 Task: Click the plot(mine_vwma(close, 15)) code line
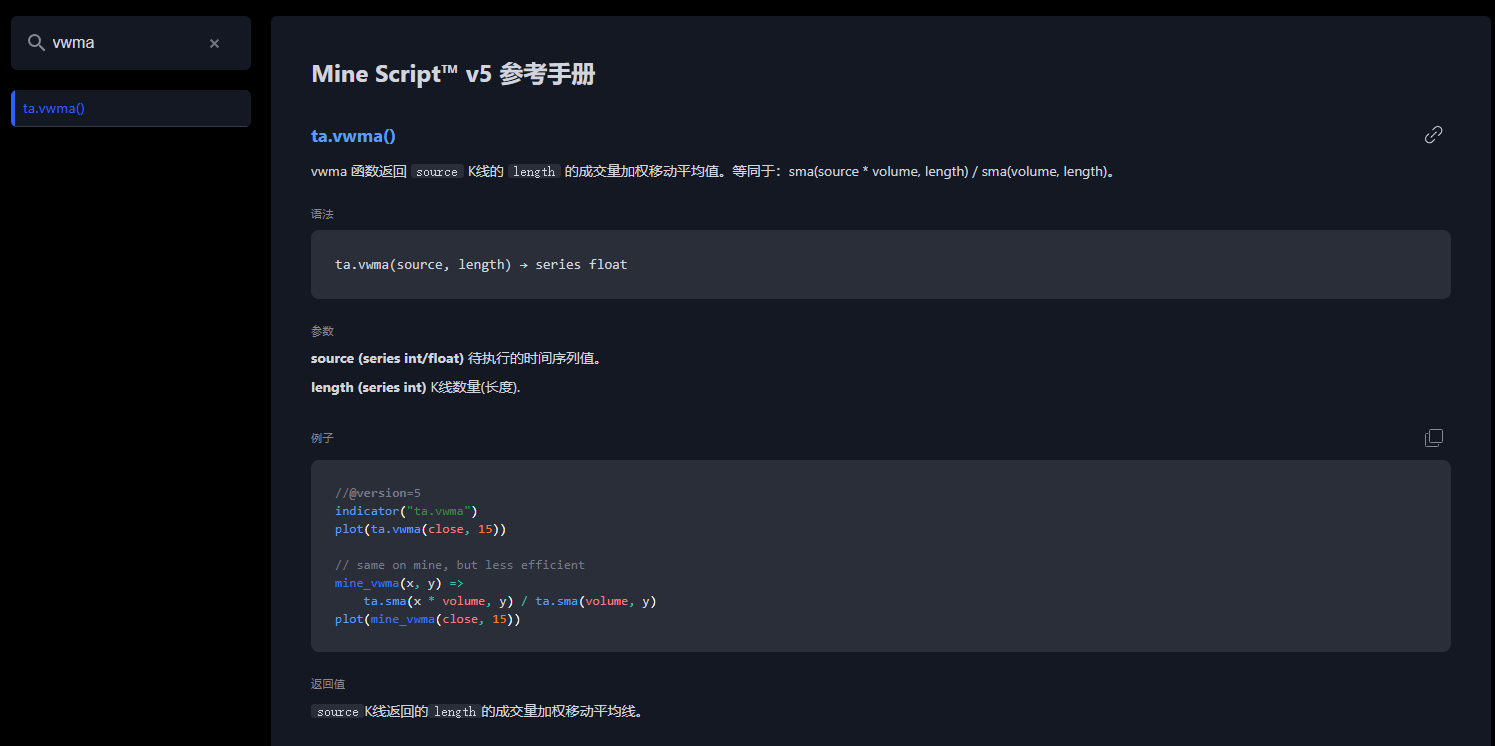(x=427, y=619)
